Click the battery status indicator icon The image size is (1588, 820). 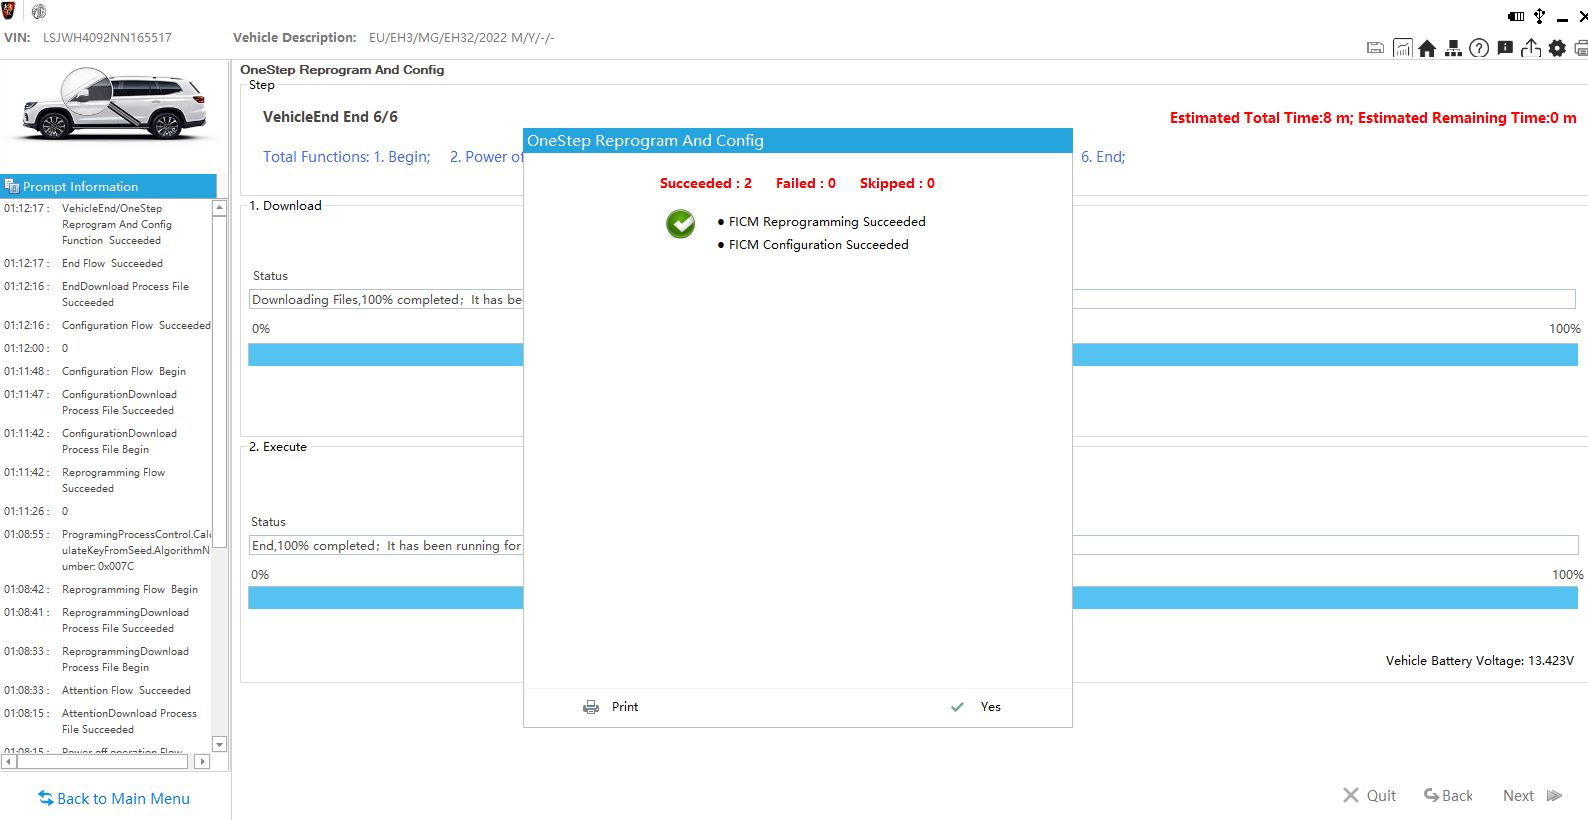pyautogui.click(x=1516, y=16)
